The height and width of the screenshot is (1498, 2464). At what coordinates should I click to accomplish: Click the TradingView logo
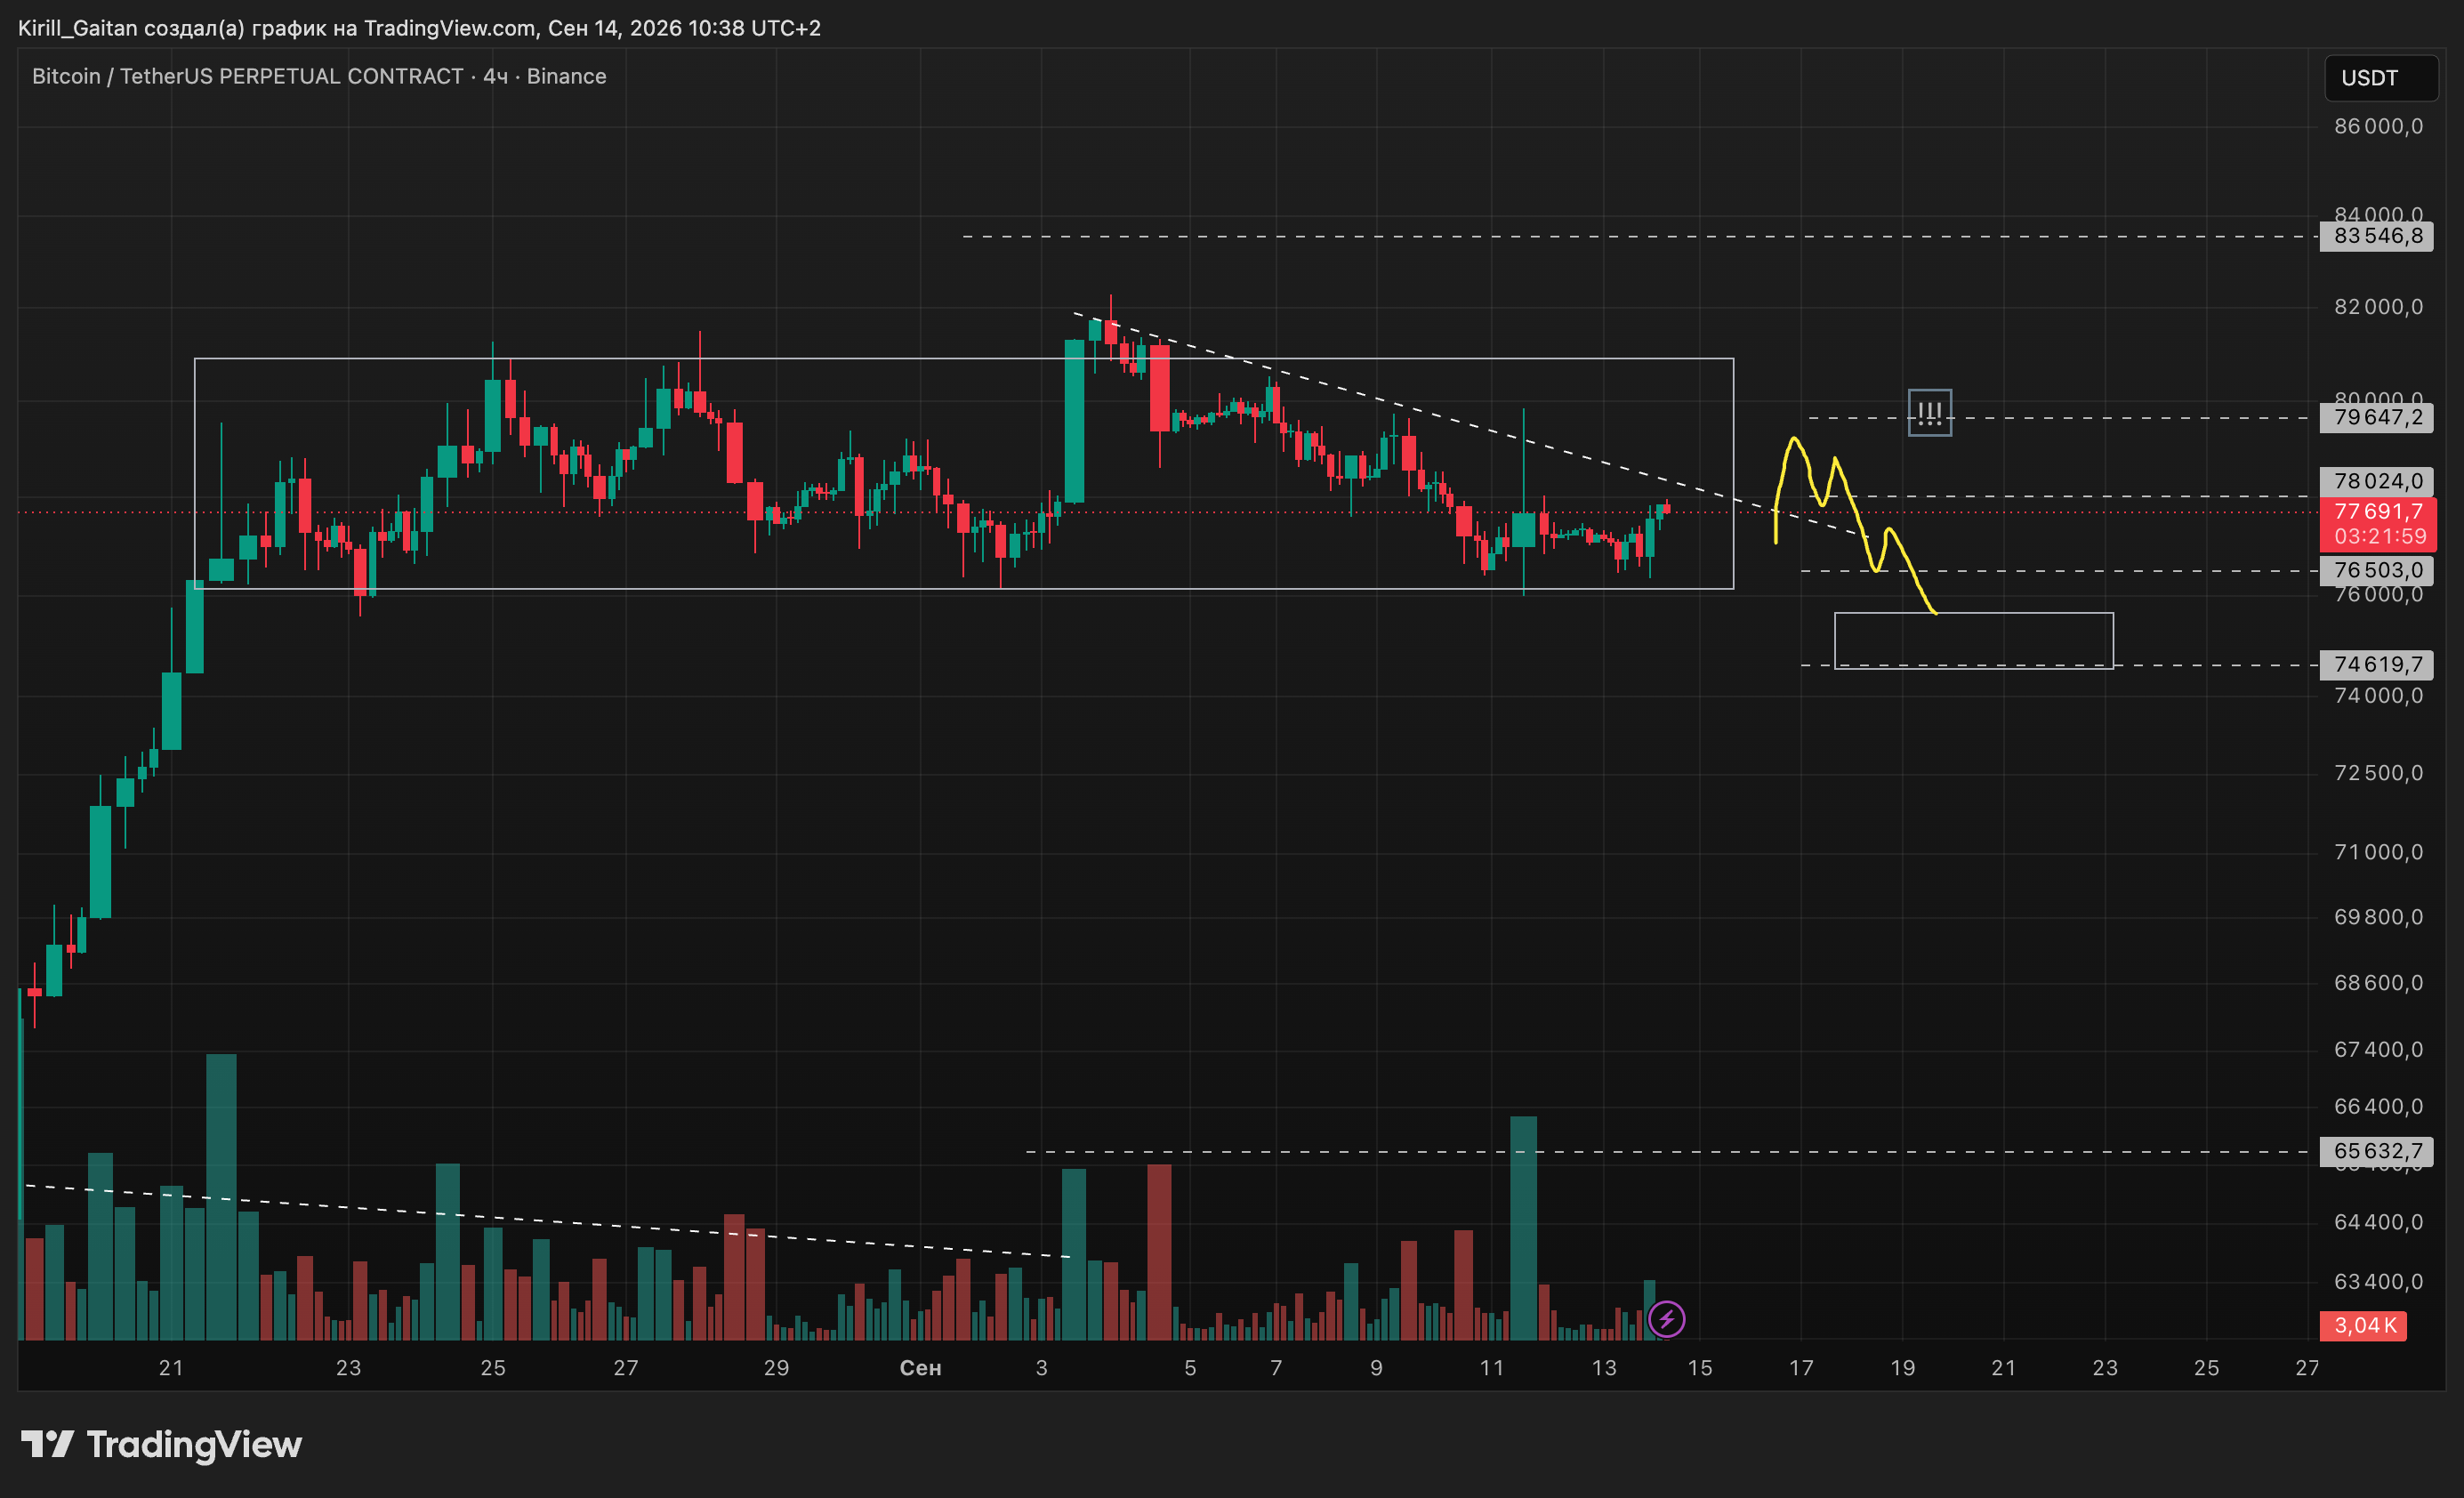point(162,1444)
